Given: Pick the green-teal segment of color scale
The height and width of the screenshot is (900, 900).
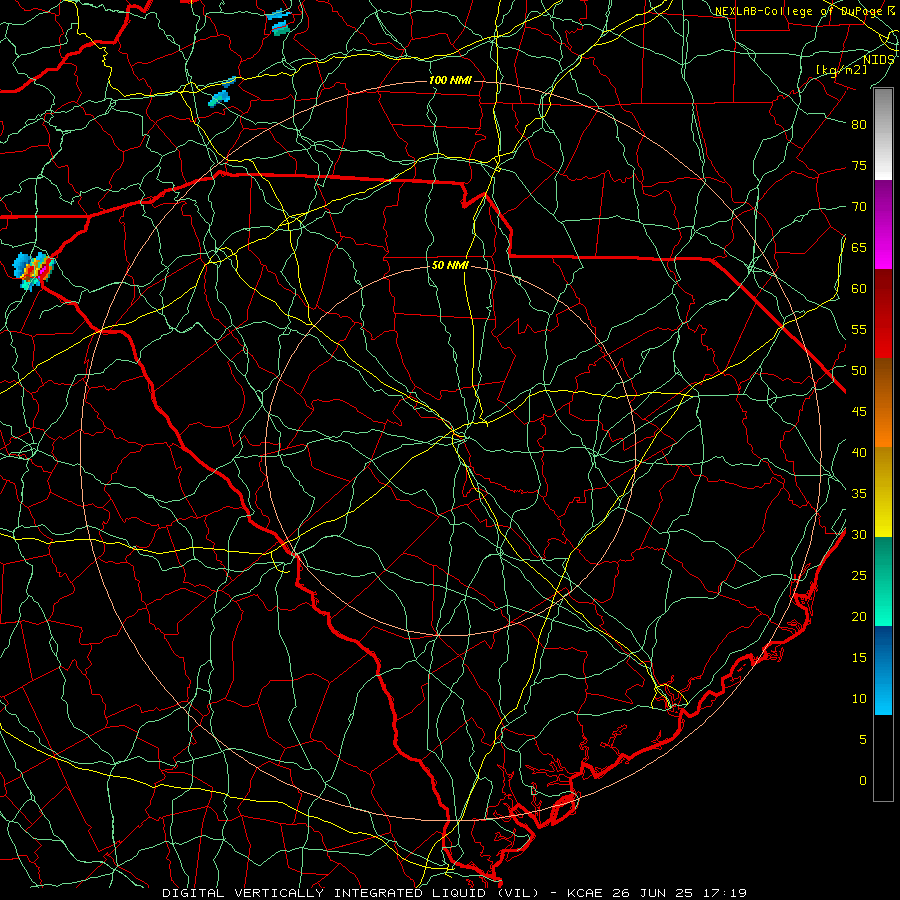Looking at the screenshot, I should coord(883,581).
